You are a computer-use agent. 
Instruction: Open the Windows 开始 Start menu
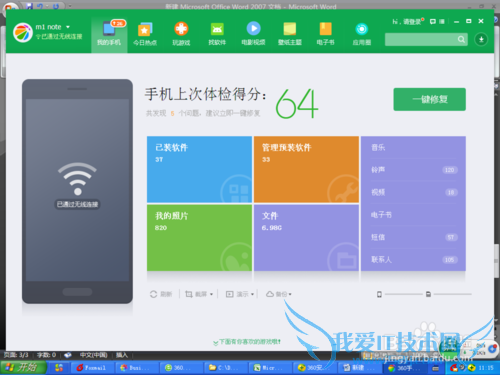click(x=23, y=367)
